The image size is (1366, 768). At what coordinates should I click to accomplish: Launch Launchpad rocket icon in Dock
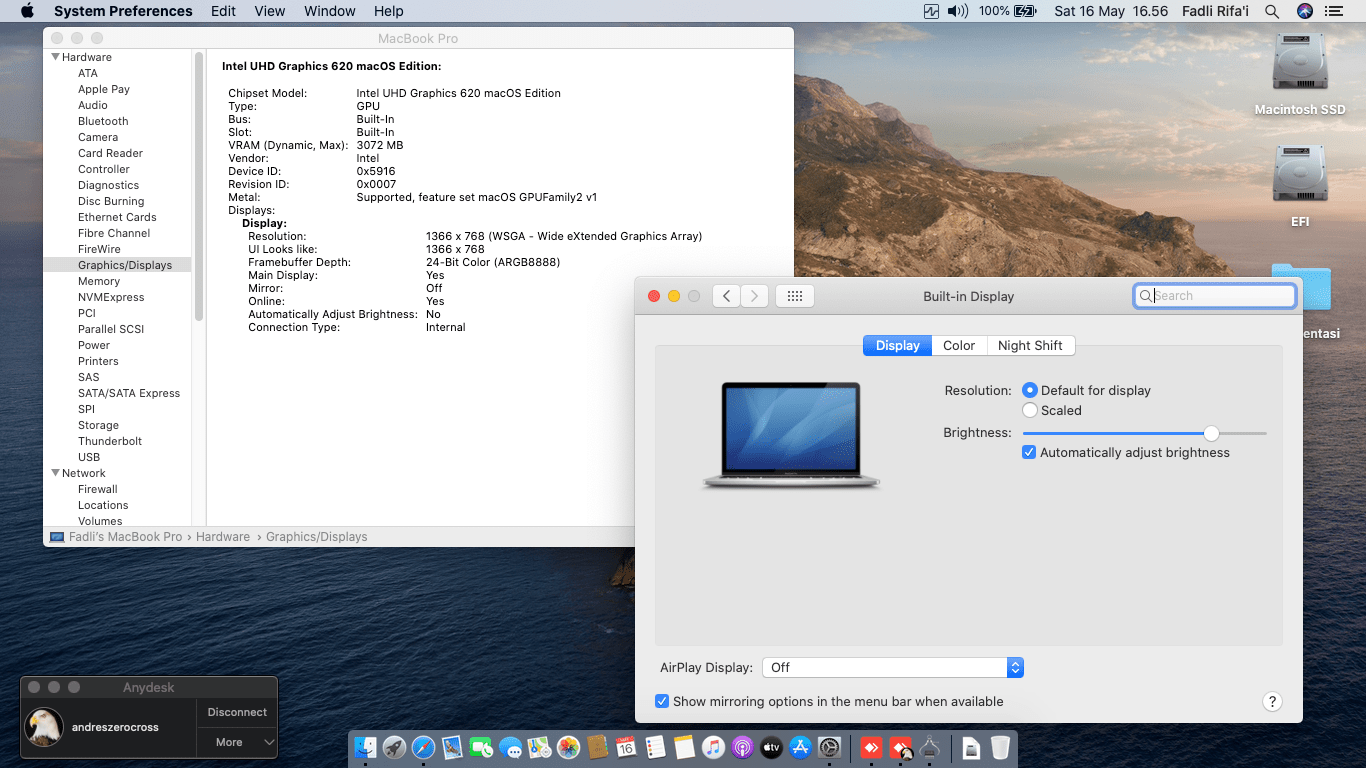[394, 747]
